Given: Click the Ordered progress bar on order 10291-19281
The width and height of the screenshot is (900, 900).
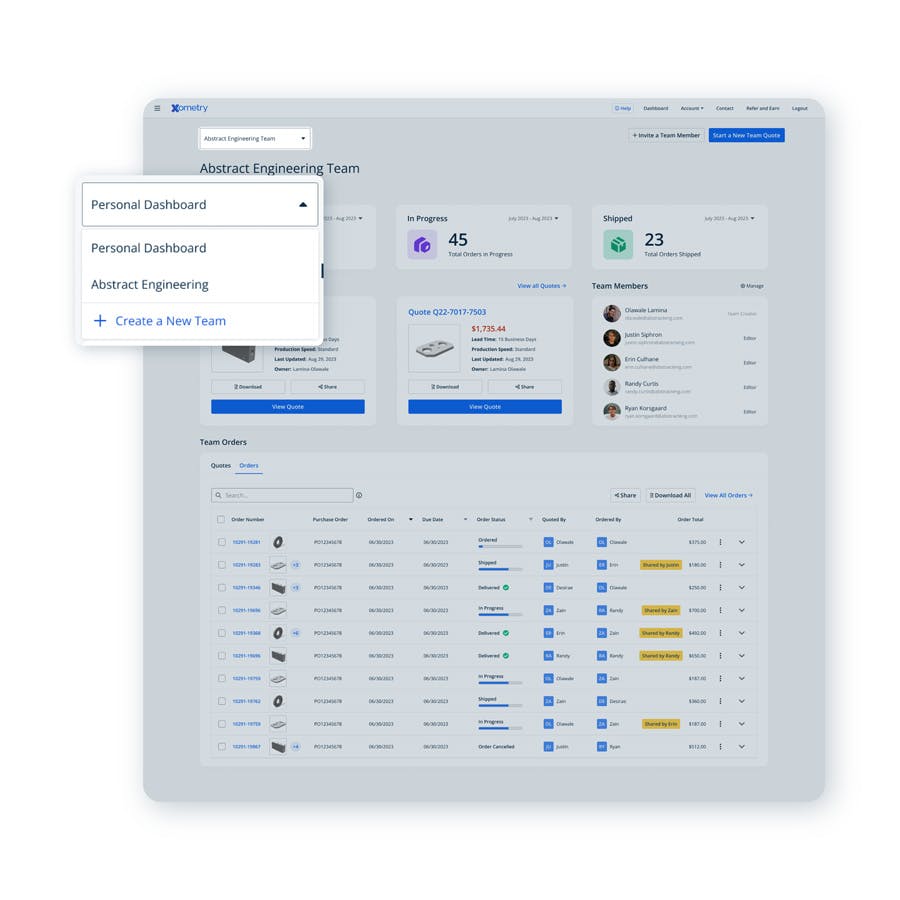Looking at the screenshot, I should [500, 546].
